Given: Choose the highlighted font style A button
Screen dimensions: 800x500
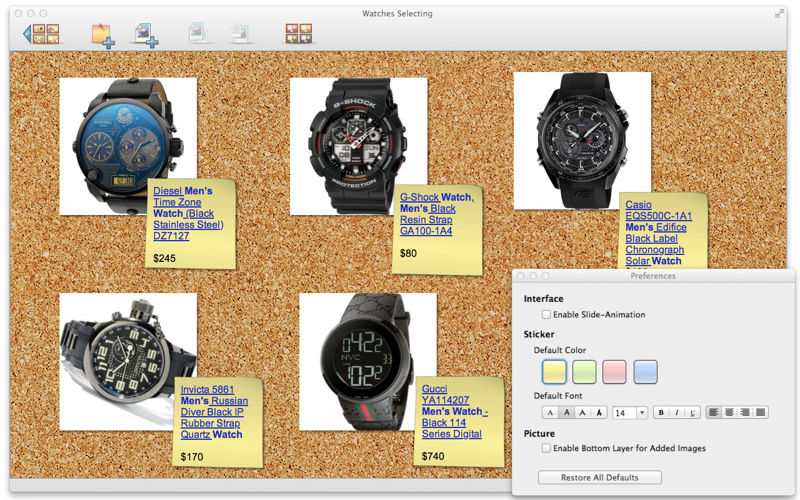Looking at the screenshot, I should (x=566, y=412).
